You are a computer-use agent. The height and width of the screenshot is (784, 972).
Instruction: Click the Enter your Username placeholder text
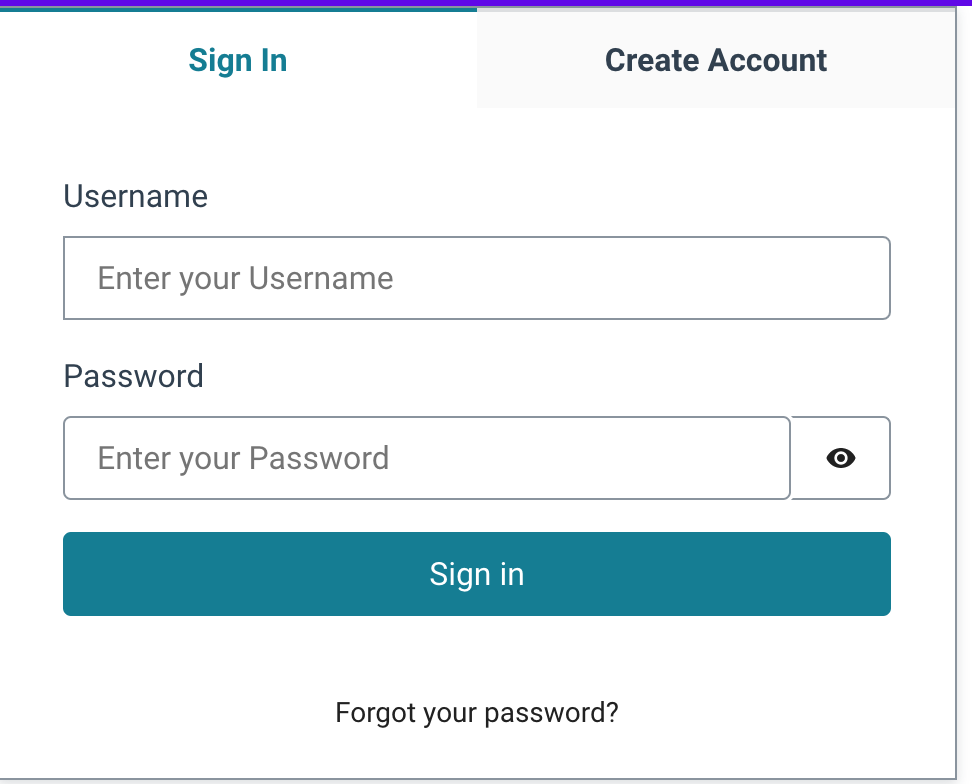click(245, 278)
